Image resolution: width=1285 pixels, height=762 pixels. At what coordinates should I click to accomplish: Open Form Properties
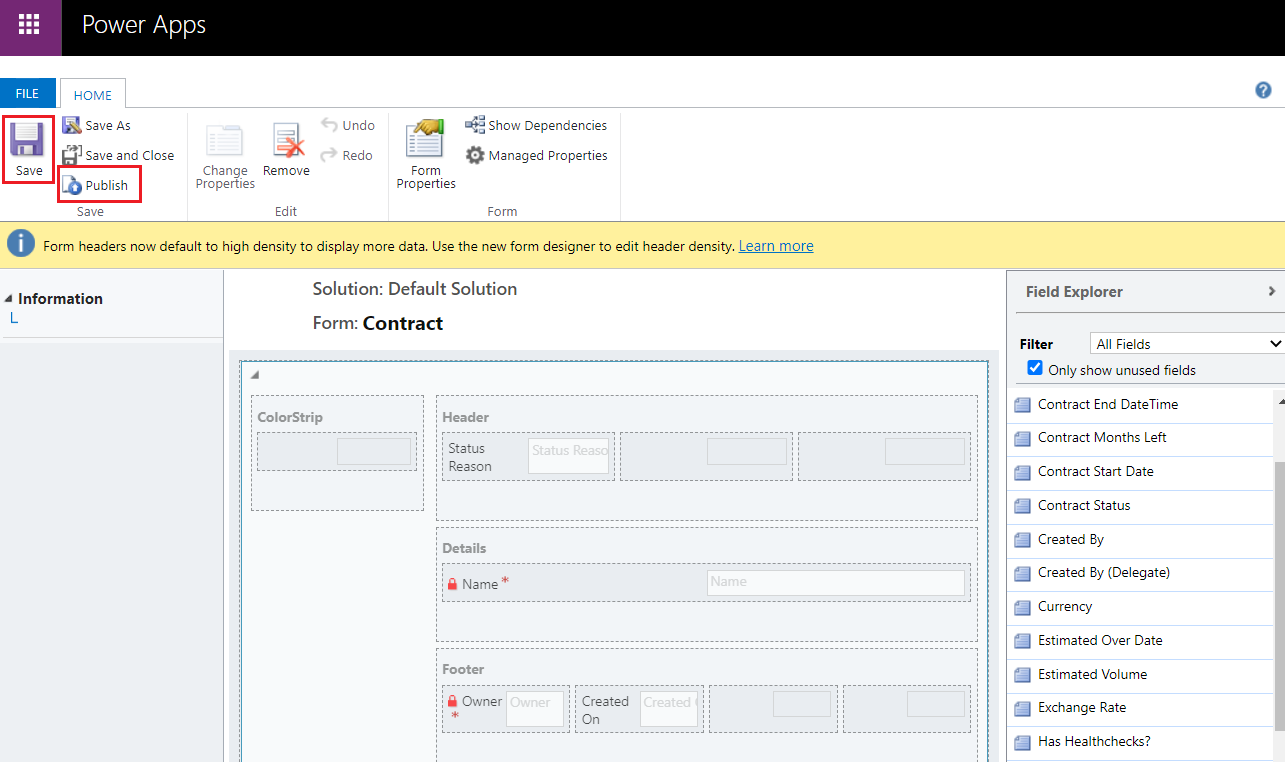pos(426,155)
